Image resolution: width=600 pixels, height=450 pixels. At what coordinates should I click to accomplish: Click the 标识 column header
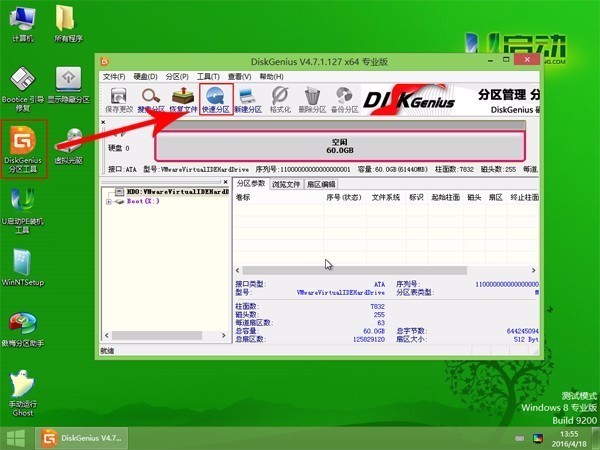click(x=417, y=197)
